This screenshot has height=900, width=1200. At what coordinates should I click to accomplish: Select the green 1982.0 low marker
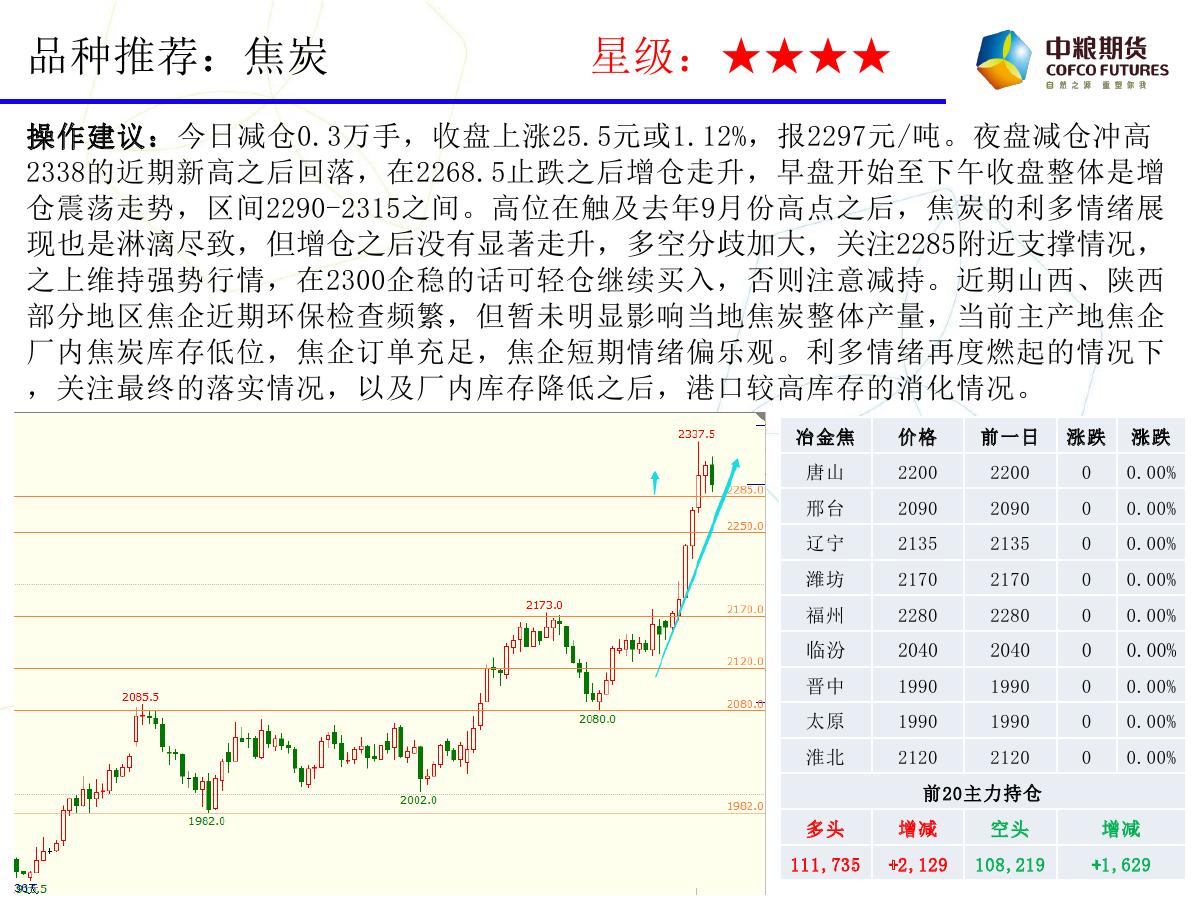(206, 821)
